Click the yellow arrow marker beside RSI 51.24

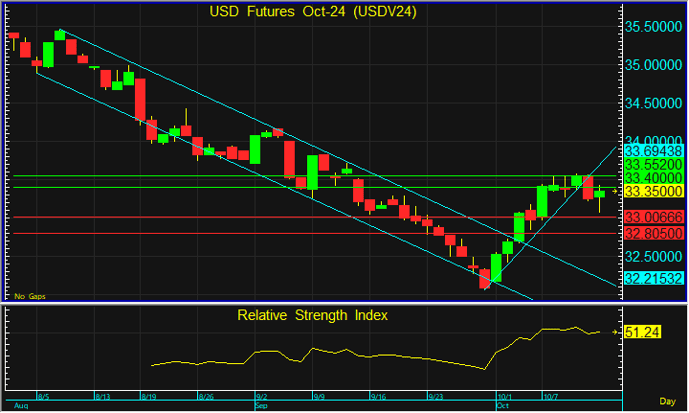pos(616,331)
